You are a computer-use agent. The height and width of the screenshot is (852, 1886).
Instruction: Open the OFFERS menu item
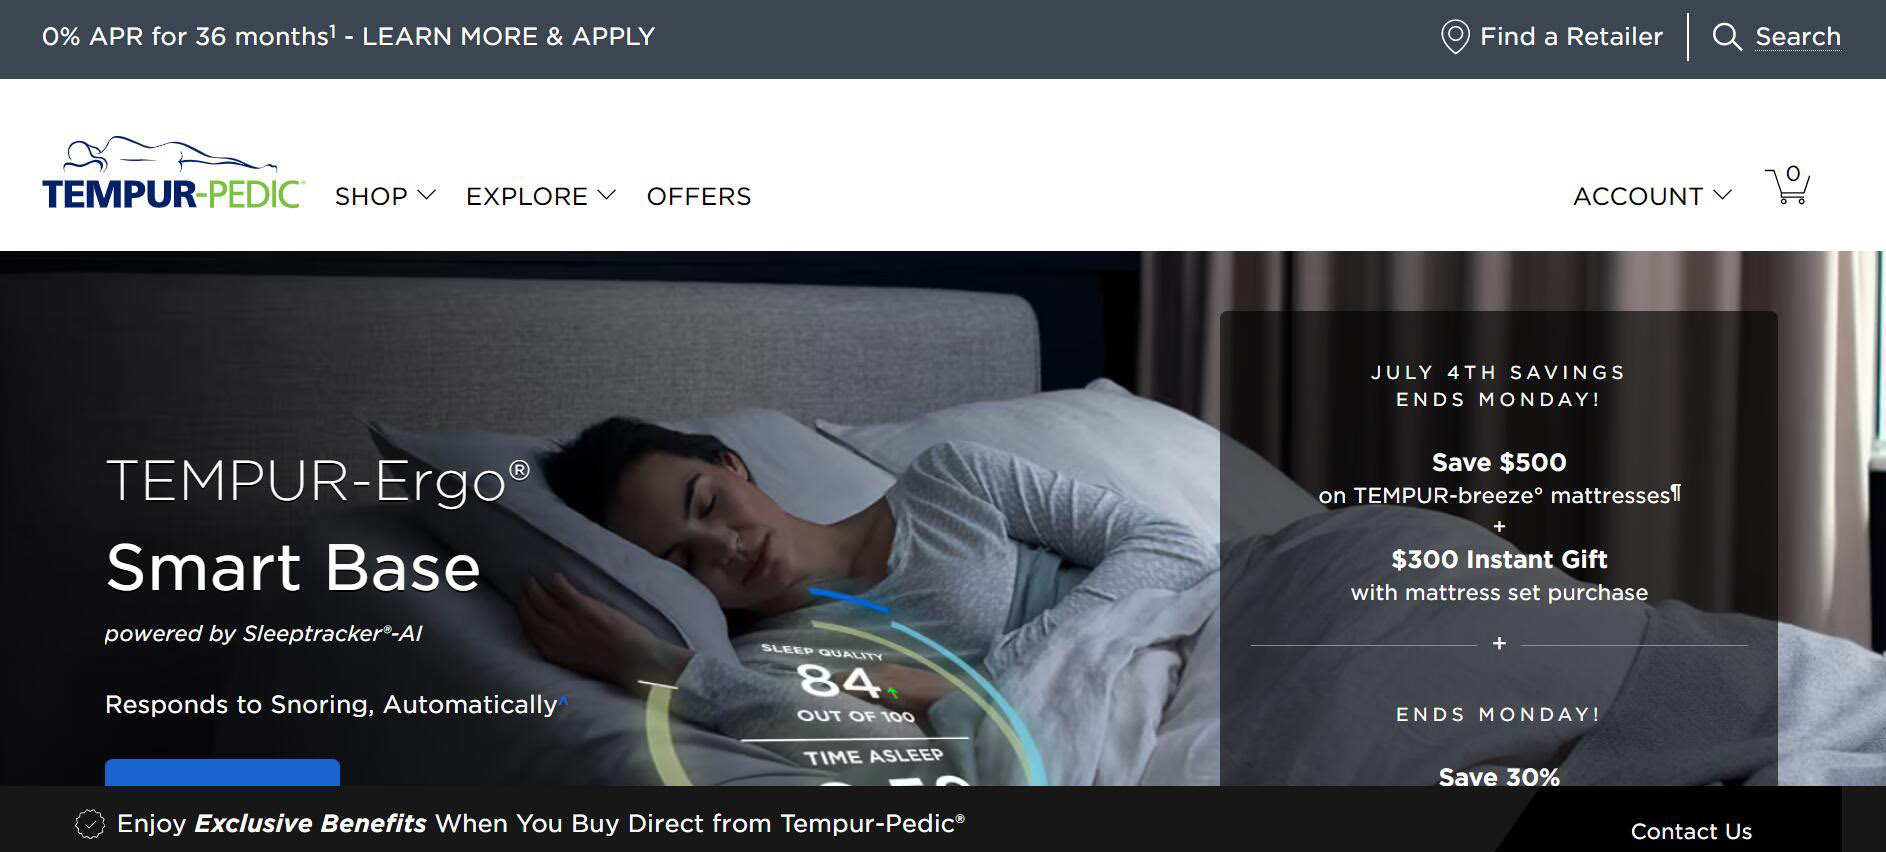pos(699,196)
